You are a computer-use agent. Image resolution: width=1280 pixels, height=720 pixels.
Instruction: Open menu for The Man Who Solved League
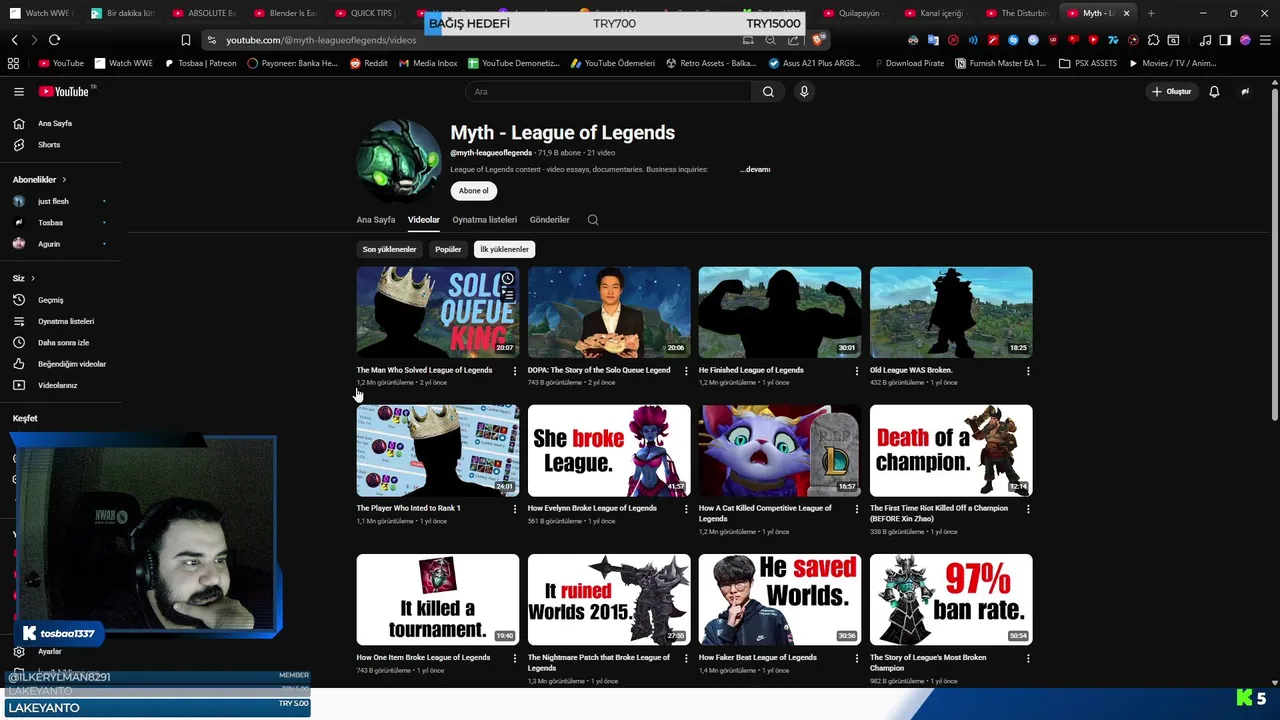click(515, 371)
